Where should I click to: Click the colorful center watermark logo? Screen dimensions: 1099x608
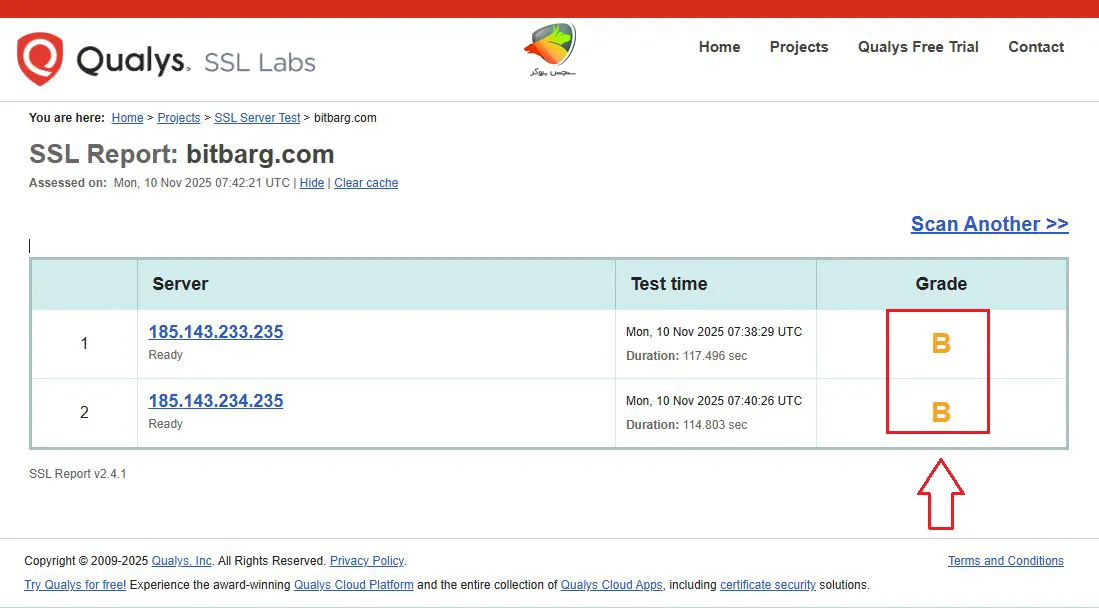click(x=550, y=49)
